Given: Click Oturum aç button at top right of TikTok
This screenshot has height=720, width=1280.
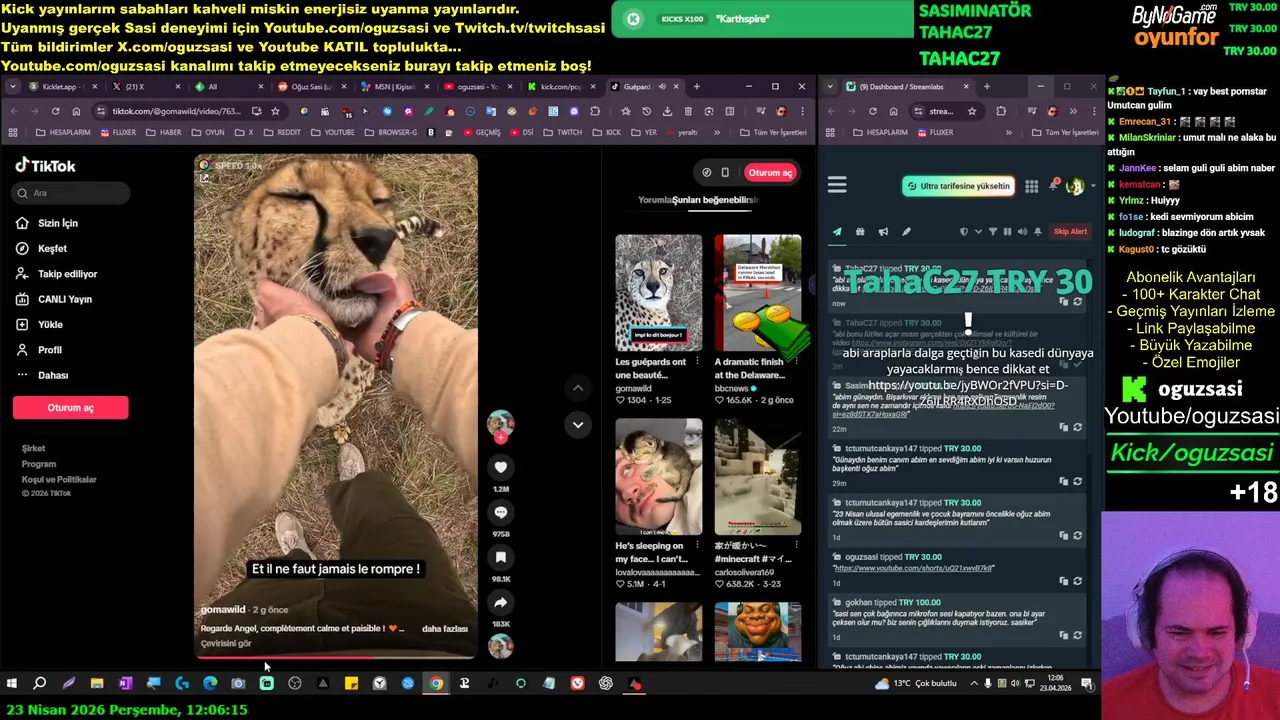Looking at the screenshot, I should coord(770,172).
